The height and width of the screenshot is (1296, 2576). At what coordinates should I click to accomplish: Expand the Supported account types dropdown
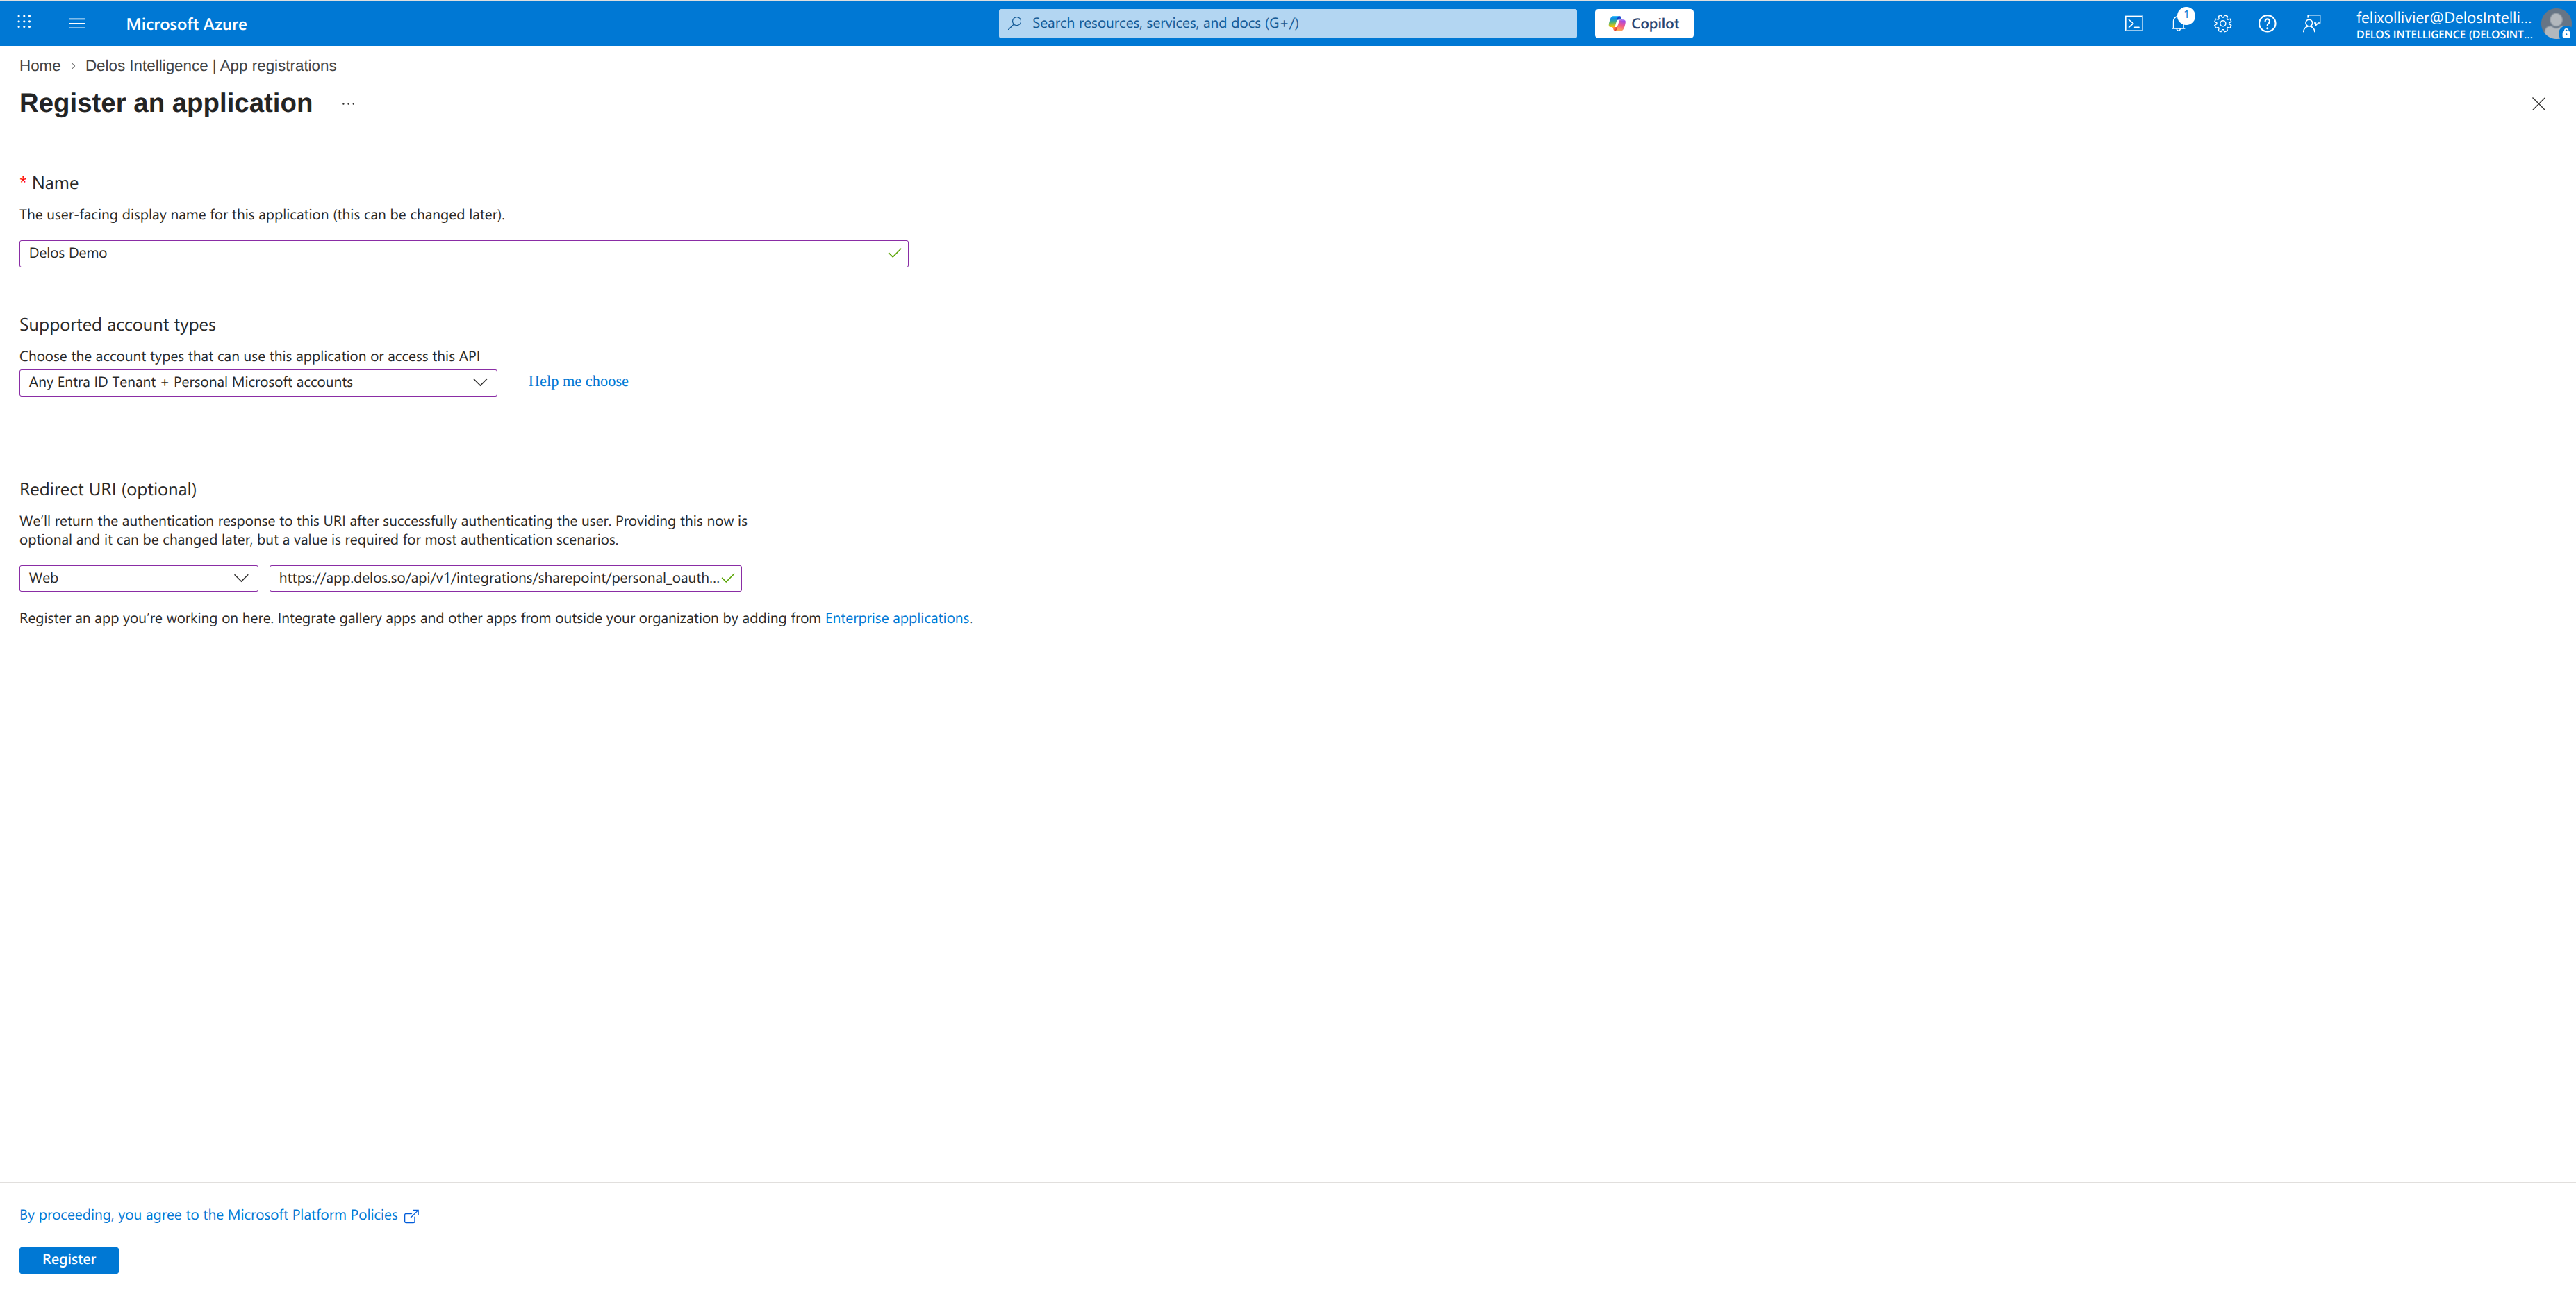[x=258, y=382]
